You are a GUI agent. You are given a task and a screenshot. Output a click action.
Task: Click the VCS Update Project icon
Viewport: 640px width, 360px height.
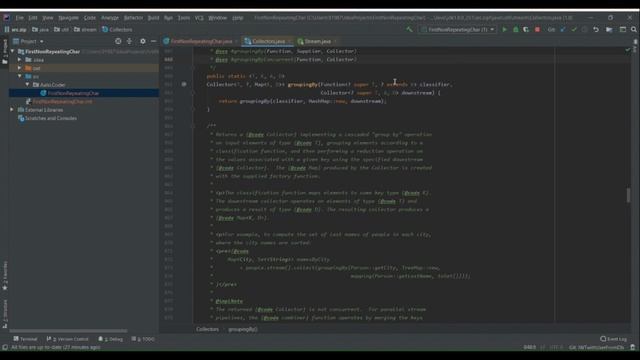[x=563, y=29]
